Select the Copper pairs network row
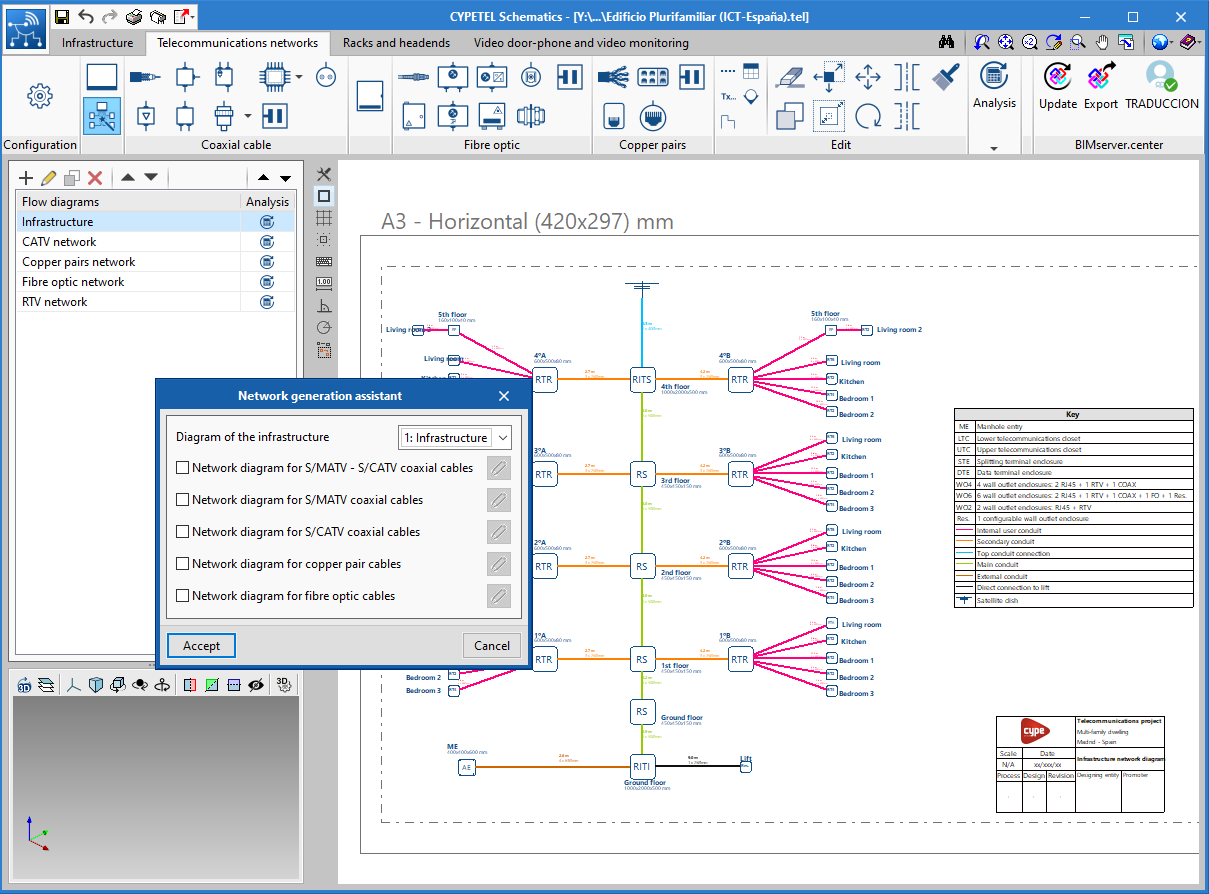The height and width of the screenshot is (894, 1209). (156, 262)
